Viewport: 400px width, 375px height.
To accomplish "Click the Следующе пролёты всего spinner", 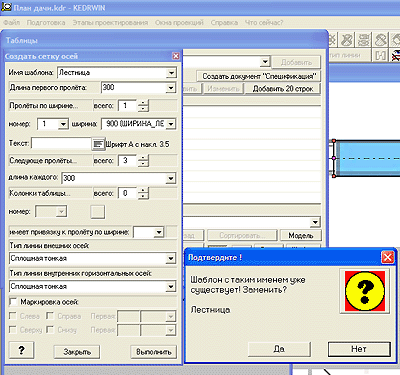I will (x=143, y=161).
